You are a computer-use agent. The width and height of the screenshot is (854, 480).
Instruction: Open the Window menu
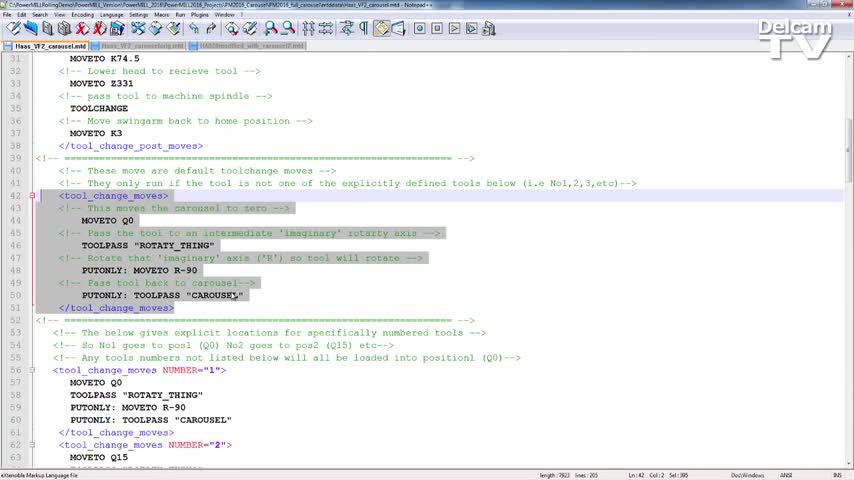point(224,15)
